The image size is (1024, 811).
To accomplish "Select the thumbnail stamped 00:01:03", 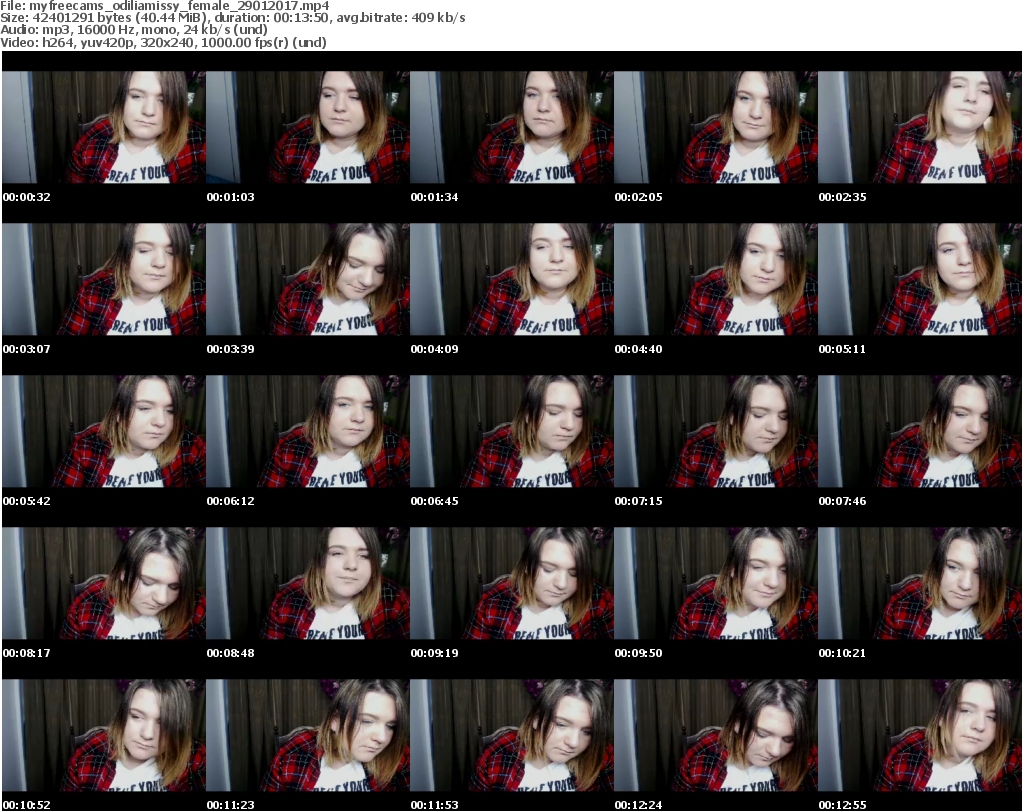I will [308, 127].
